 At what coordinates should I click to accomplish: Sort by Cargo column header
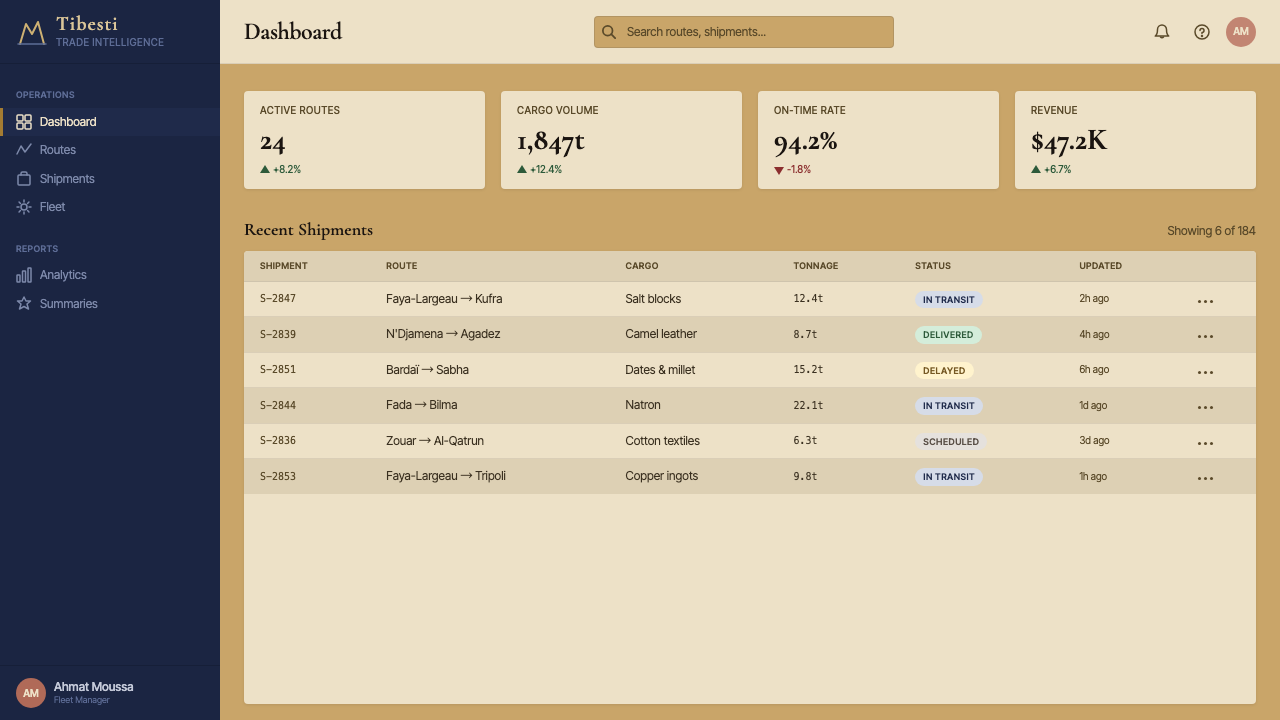(x=642, y=266)
